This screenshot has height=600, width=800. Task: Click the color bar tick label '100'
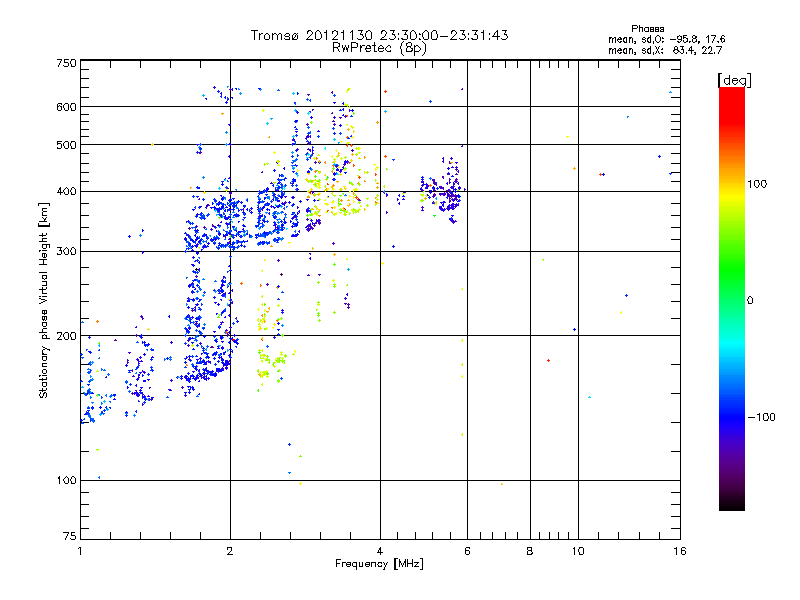[757, 184]
